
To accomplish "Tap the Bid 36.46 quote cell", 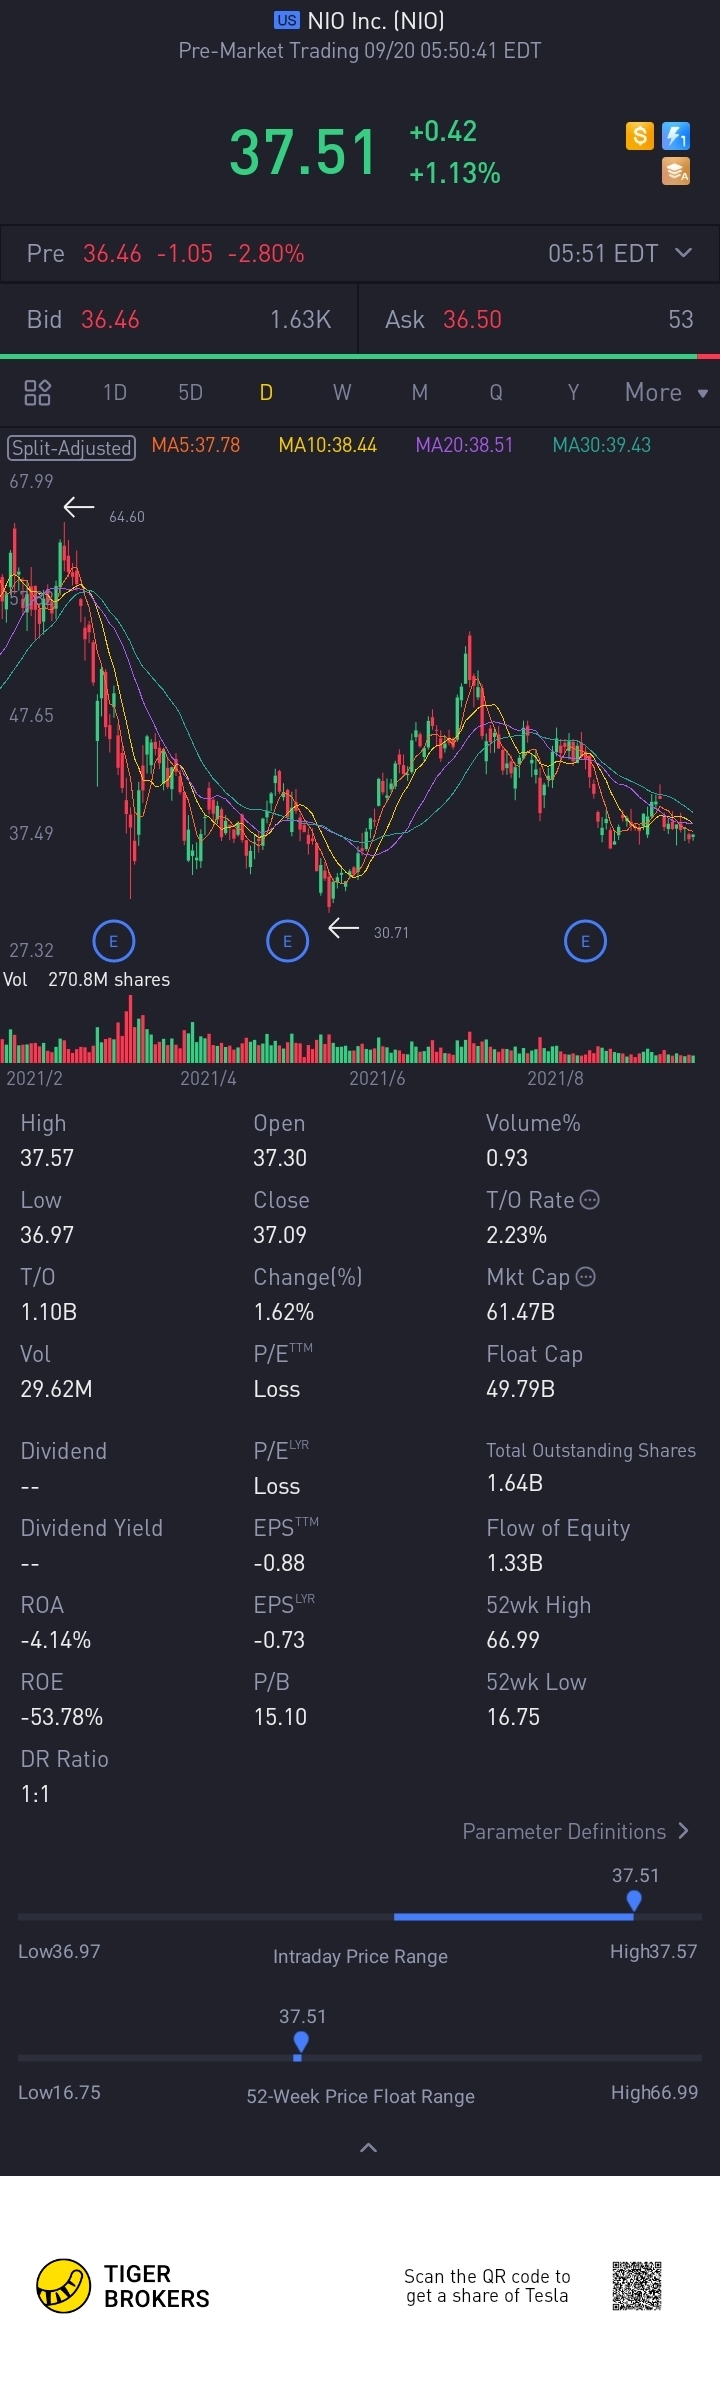I will [179, 319].
